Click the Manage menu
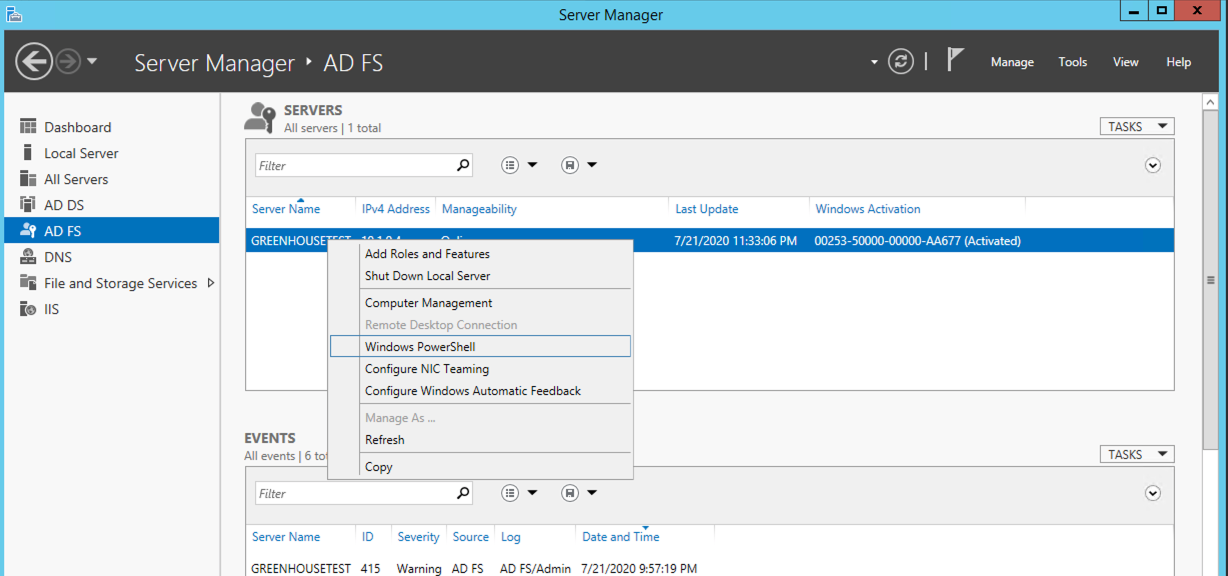Screen dimensions: 1228x576 (x=1012, y=62)
